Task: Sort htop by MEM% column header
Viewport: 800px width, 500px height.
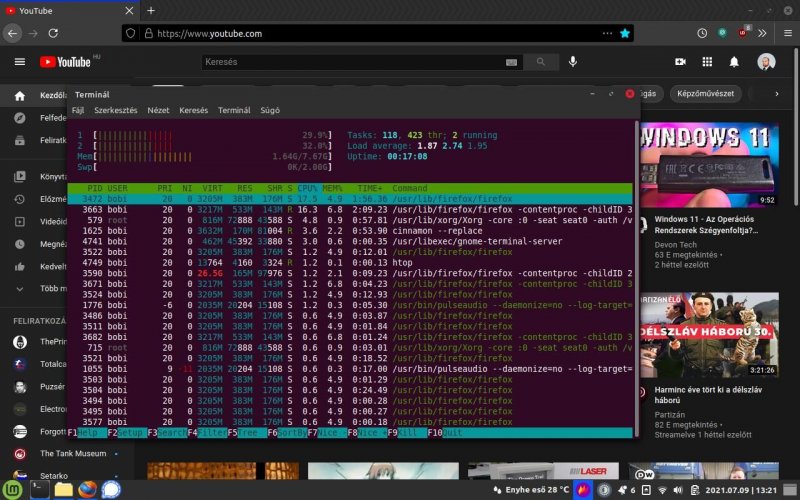Action: [x=332, y=188]
